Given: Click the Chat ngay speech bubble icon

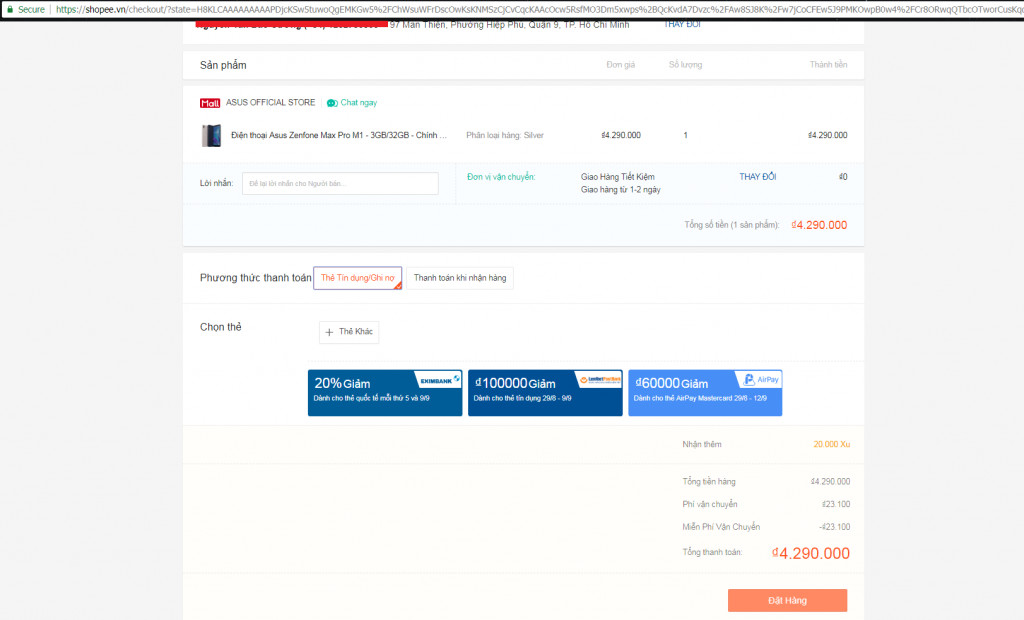Looking at the screenshot, I should 331,102.
